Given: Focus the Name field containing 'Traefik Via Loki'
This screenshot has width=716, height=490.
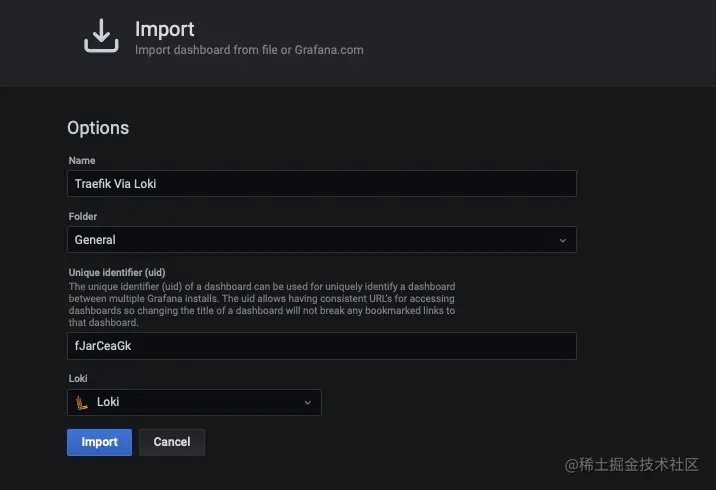Looking at the screenshot, I should [x=321, y=184].
